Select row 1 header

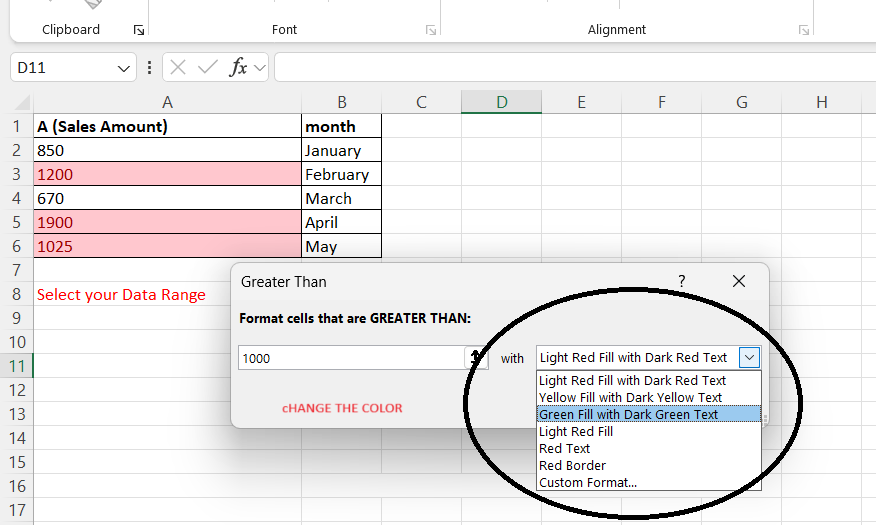(17, 126)
